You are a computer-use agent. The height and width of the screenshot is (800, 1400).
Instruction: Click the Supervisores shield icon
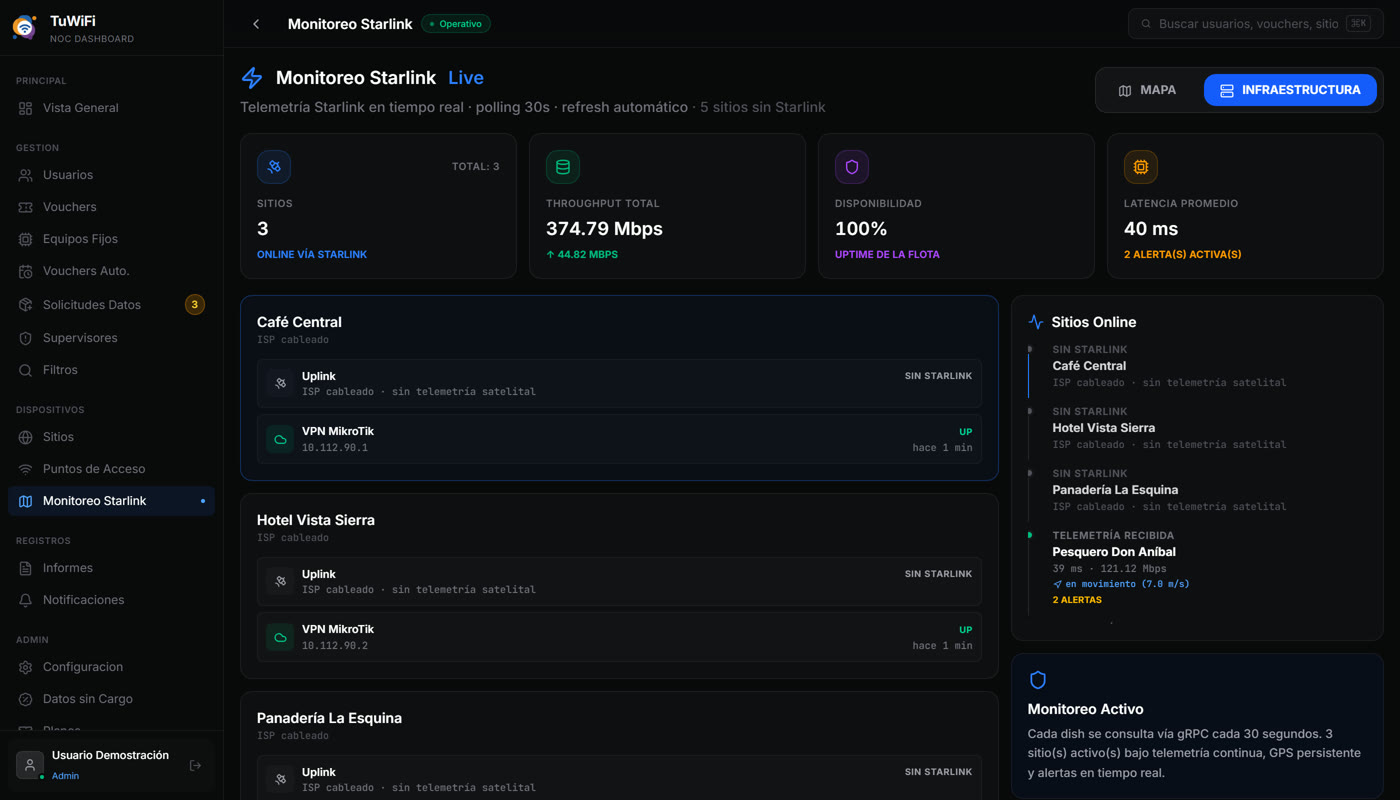point(26,338)
